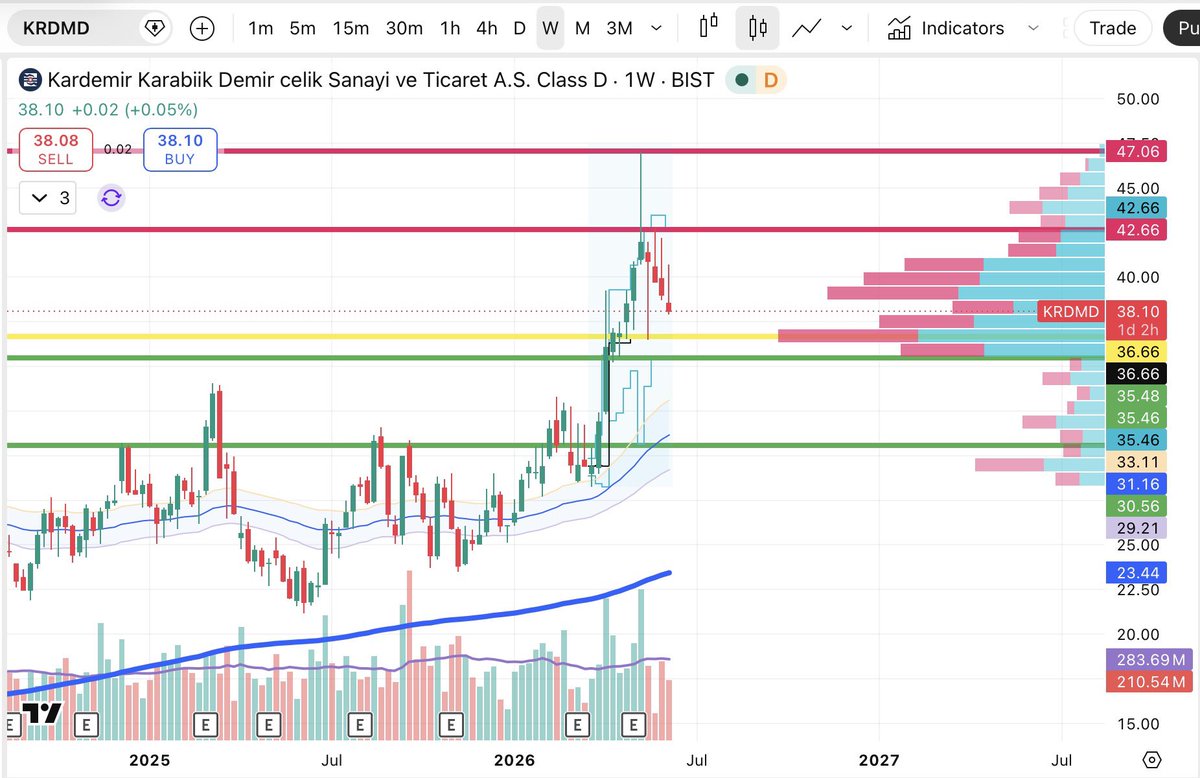
Task: Click the Kardemir company logo icon
Action: coord(29,80)
